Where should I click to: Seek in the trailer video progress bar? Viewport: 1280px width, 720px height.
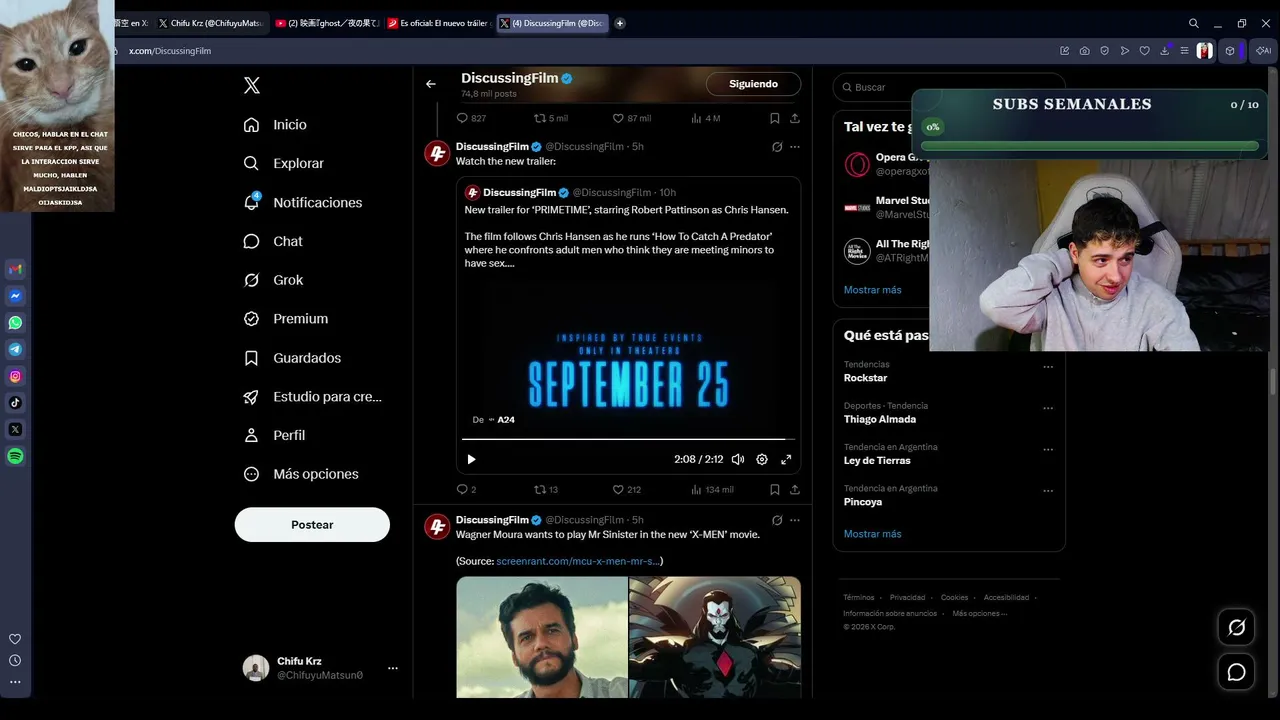coord(629,439)
